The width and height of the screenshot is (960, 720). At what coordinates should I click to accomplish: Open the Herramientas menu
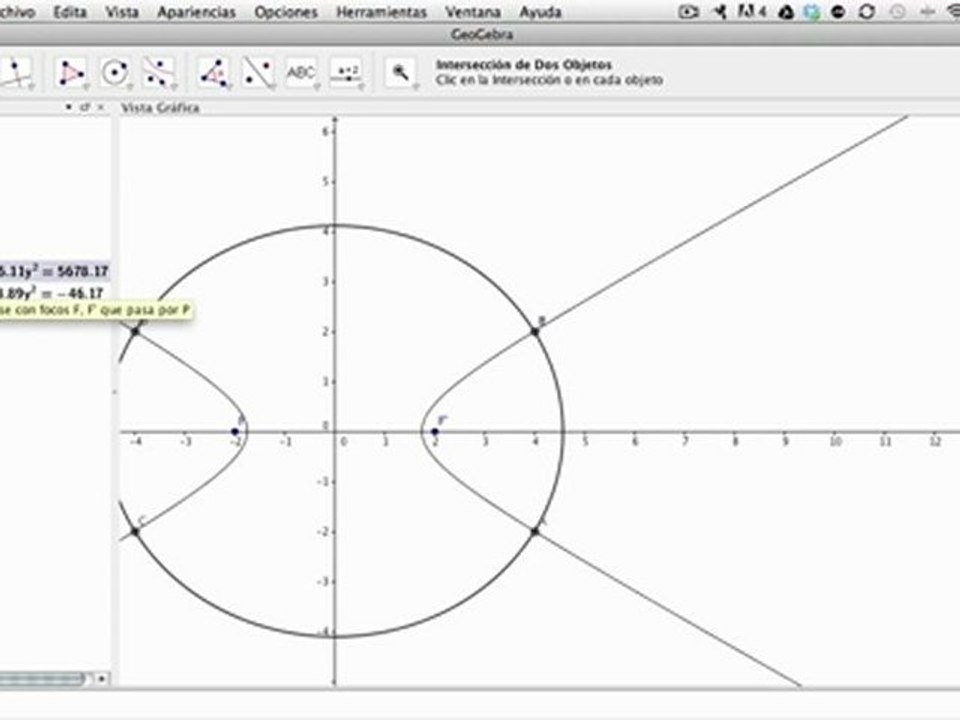pos(381,12)
